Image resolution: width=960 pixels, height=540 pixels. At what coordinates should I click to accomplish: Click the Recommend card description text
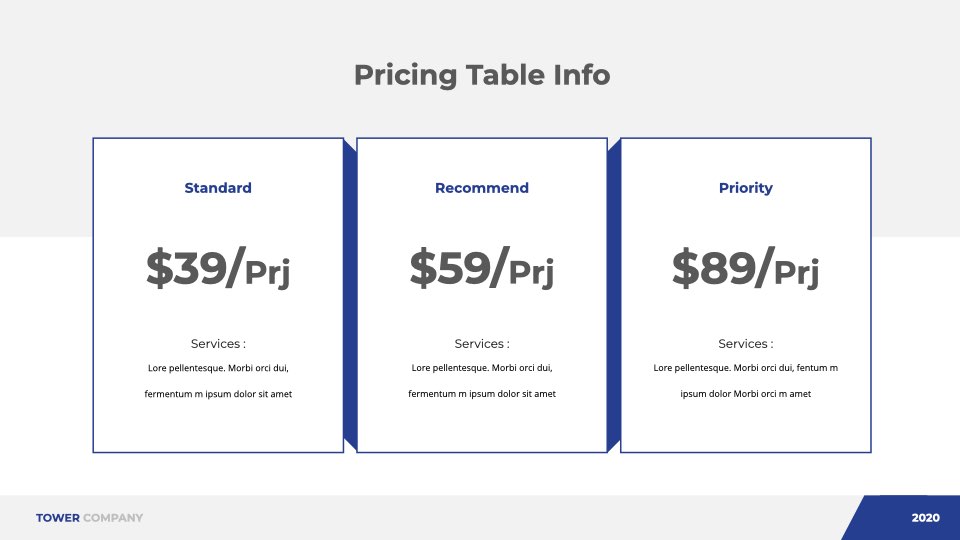tap(482, 381)
